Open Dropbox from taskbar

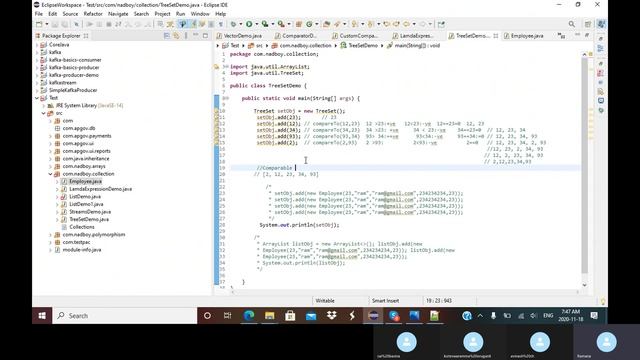pos(331,316)
